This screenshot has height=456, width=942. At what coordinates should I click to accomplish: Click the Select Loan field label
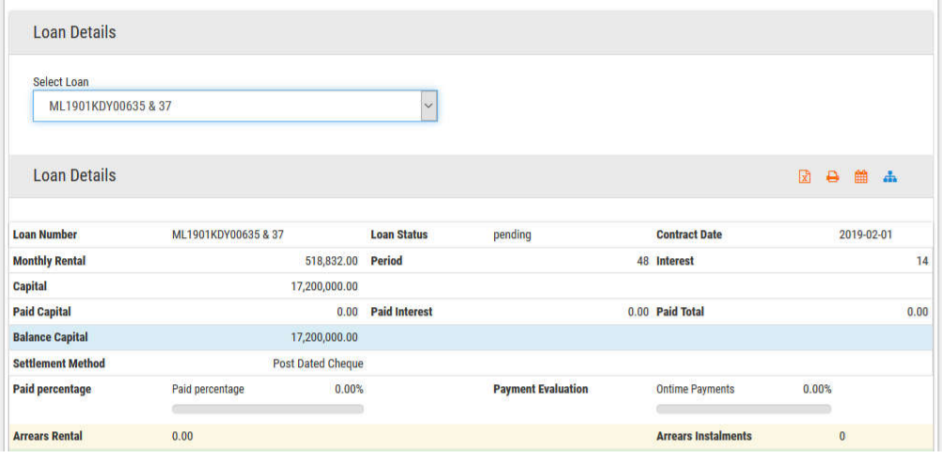pos(62,82)
